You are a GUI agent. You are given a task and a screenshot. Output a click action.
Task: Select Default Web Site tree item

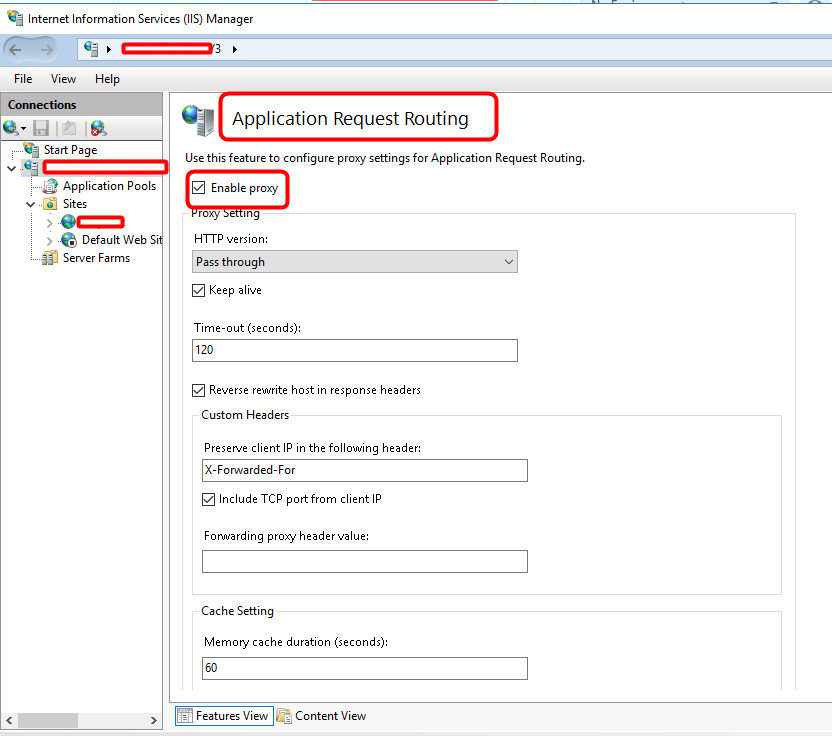122,240
